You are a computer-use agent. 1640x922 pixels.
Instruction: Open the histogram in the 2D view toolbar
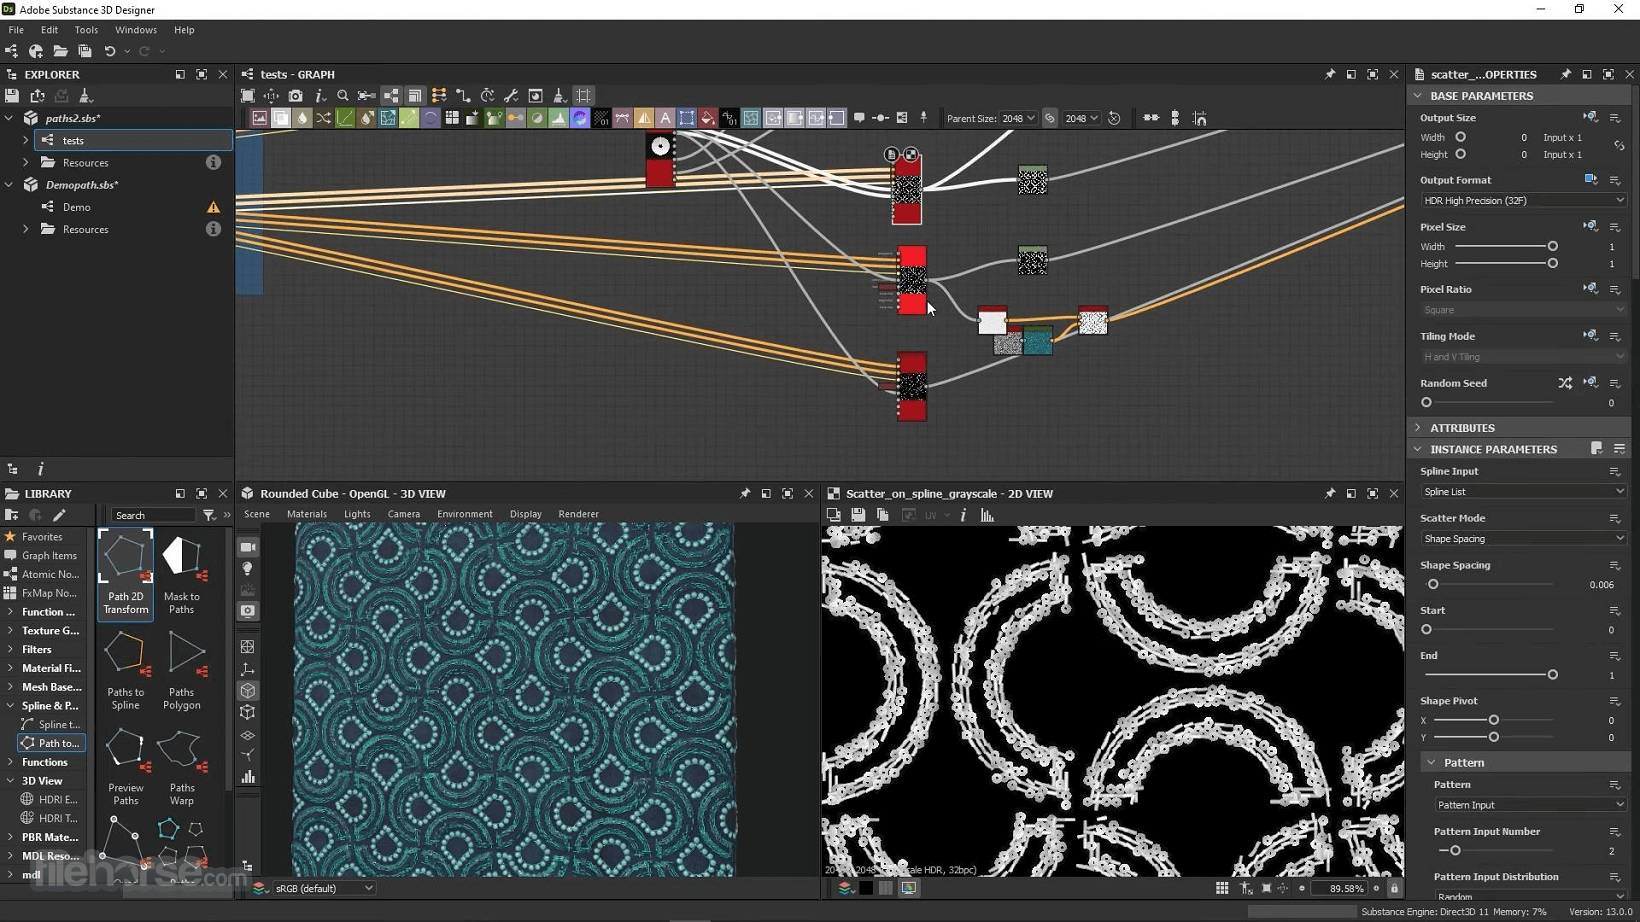[x=988, y=515]
